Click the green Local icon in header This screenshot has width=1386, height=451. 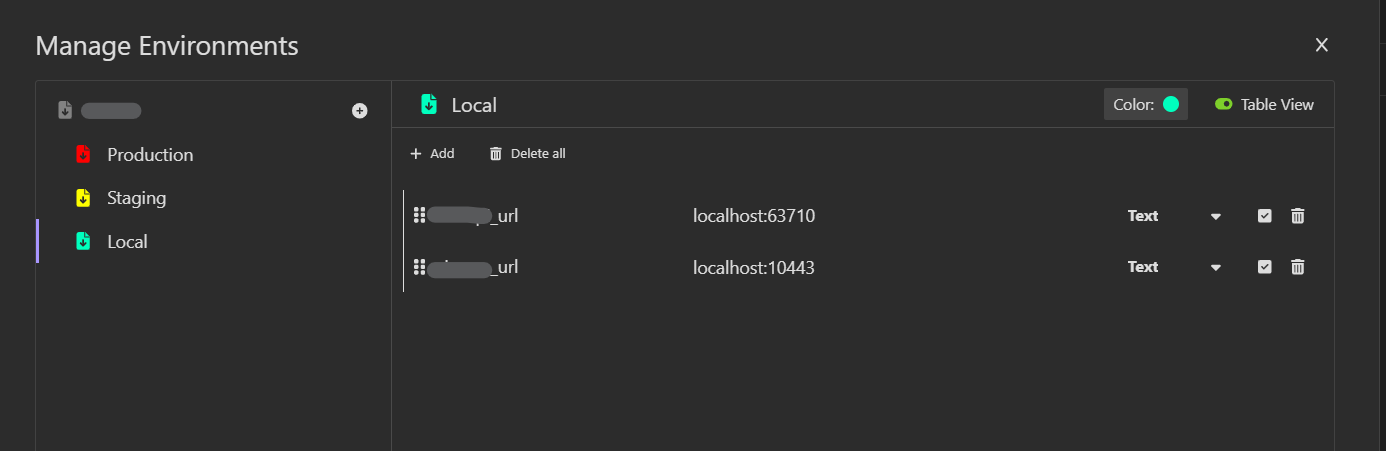click(429, 105)
